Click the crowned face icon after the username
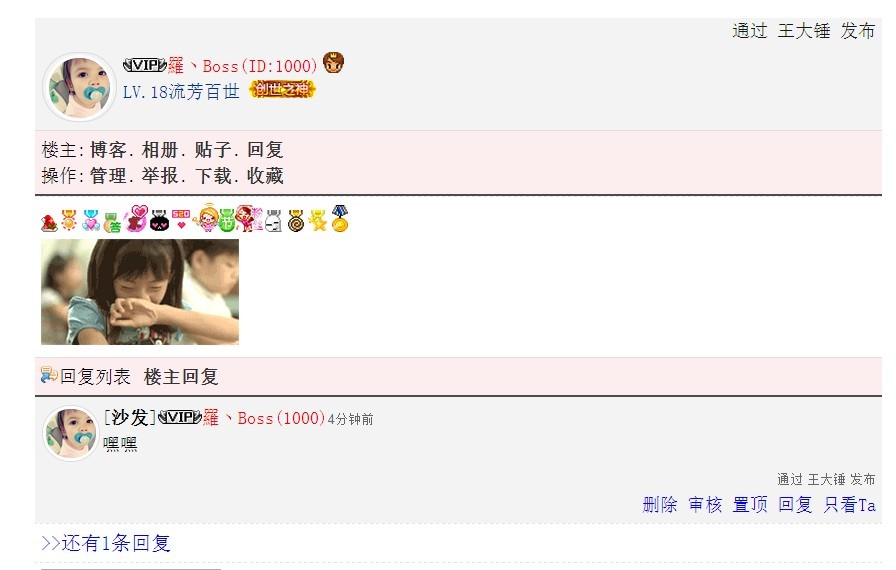The width and height of the screenshot is (896, 570). (334, 63)
